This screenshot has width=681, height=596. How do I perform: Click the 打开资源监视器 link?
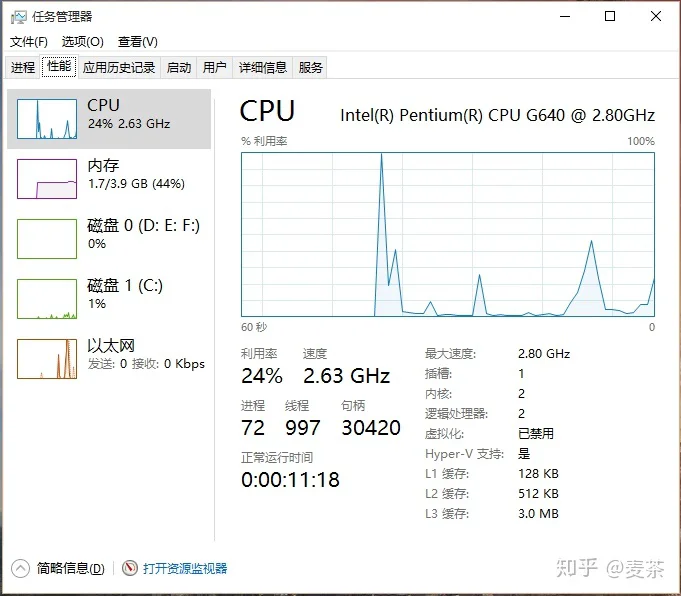[x=185, y=568]
